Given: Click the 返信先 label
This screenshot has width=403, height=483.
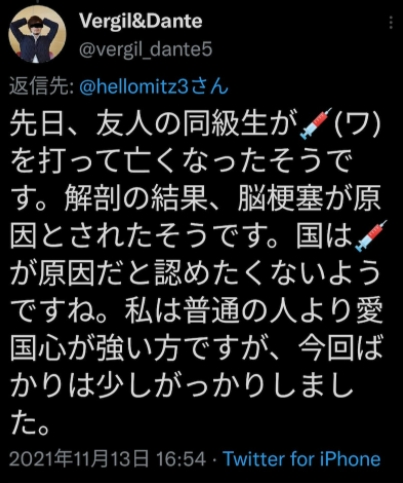Looking at the screenshot, I should pos(41,86).
